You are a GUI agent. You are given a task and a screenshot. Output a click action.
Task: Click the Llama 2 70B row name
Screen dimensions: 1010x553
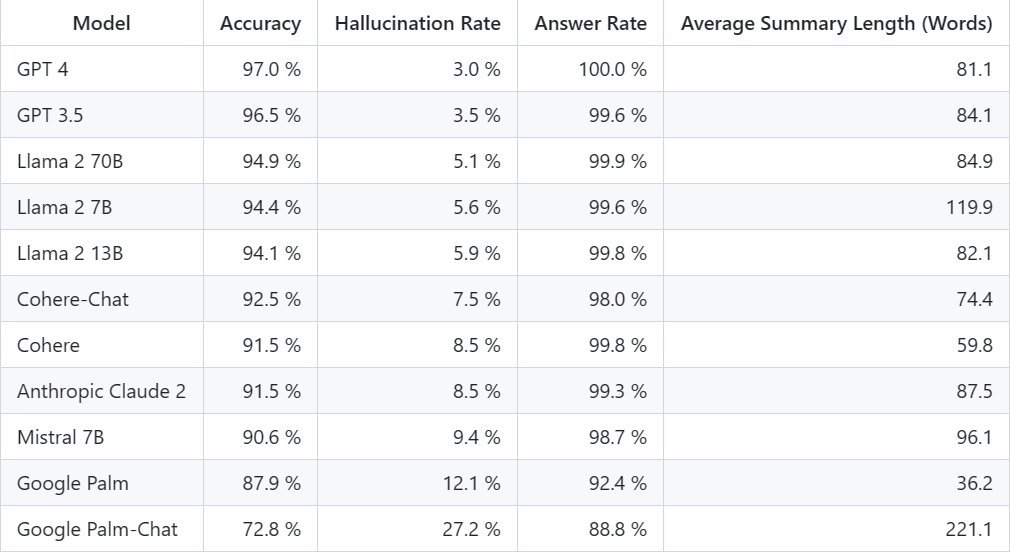(70, 161)
